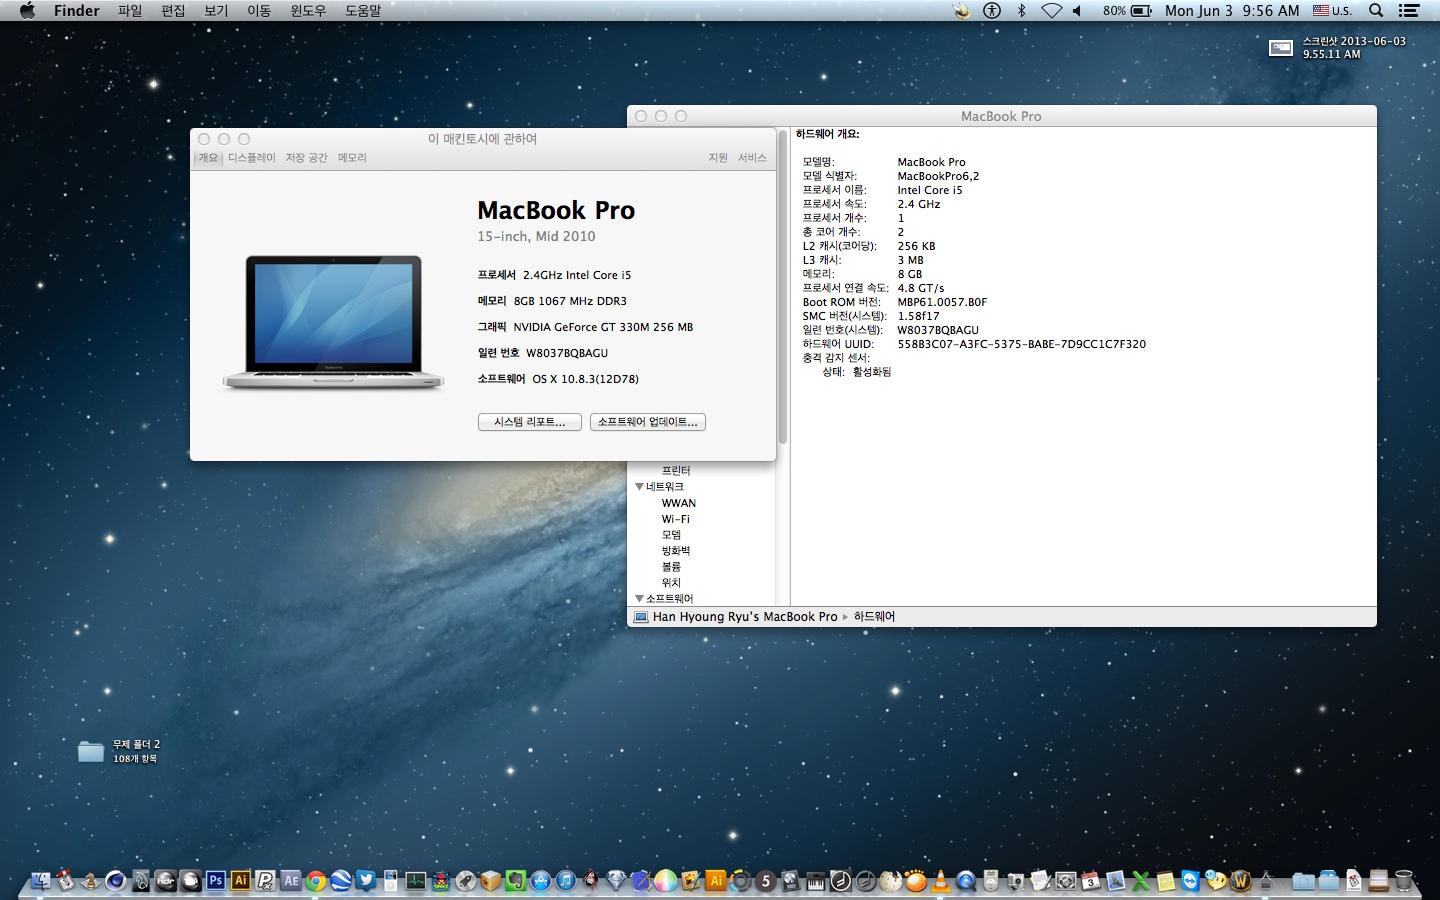
Task: Open After Effects from the dock
Action: point(291,880)
